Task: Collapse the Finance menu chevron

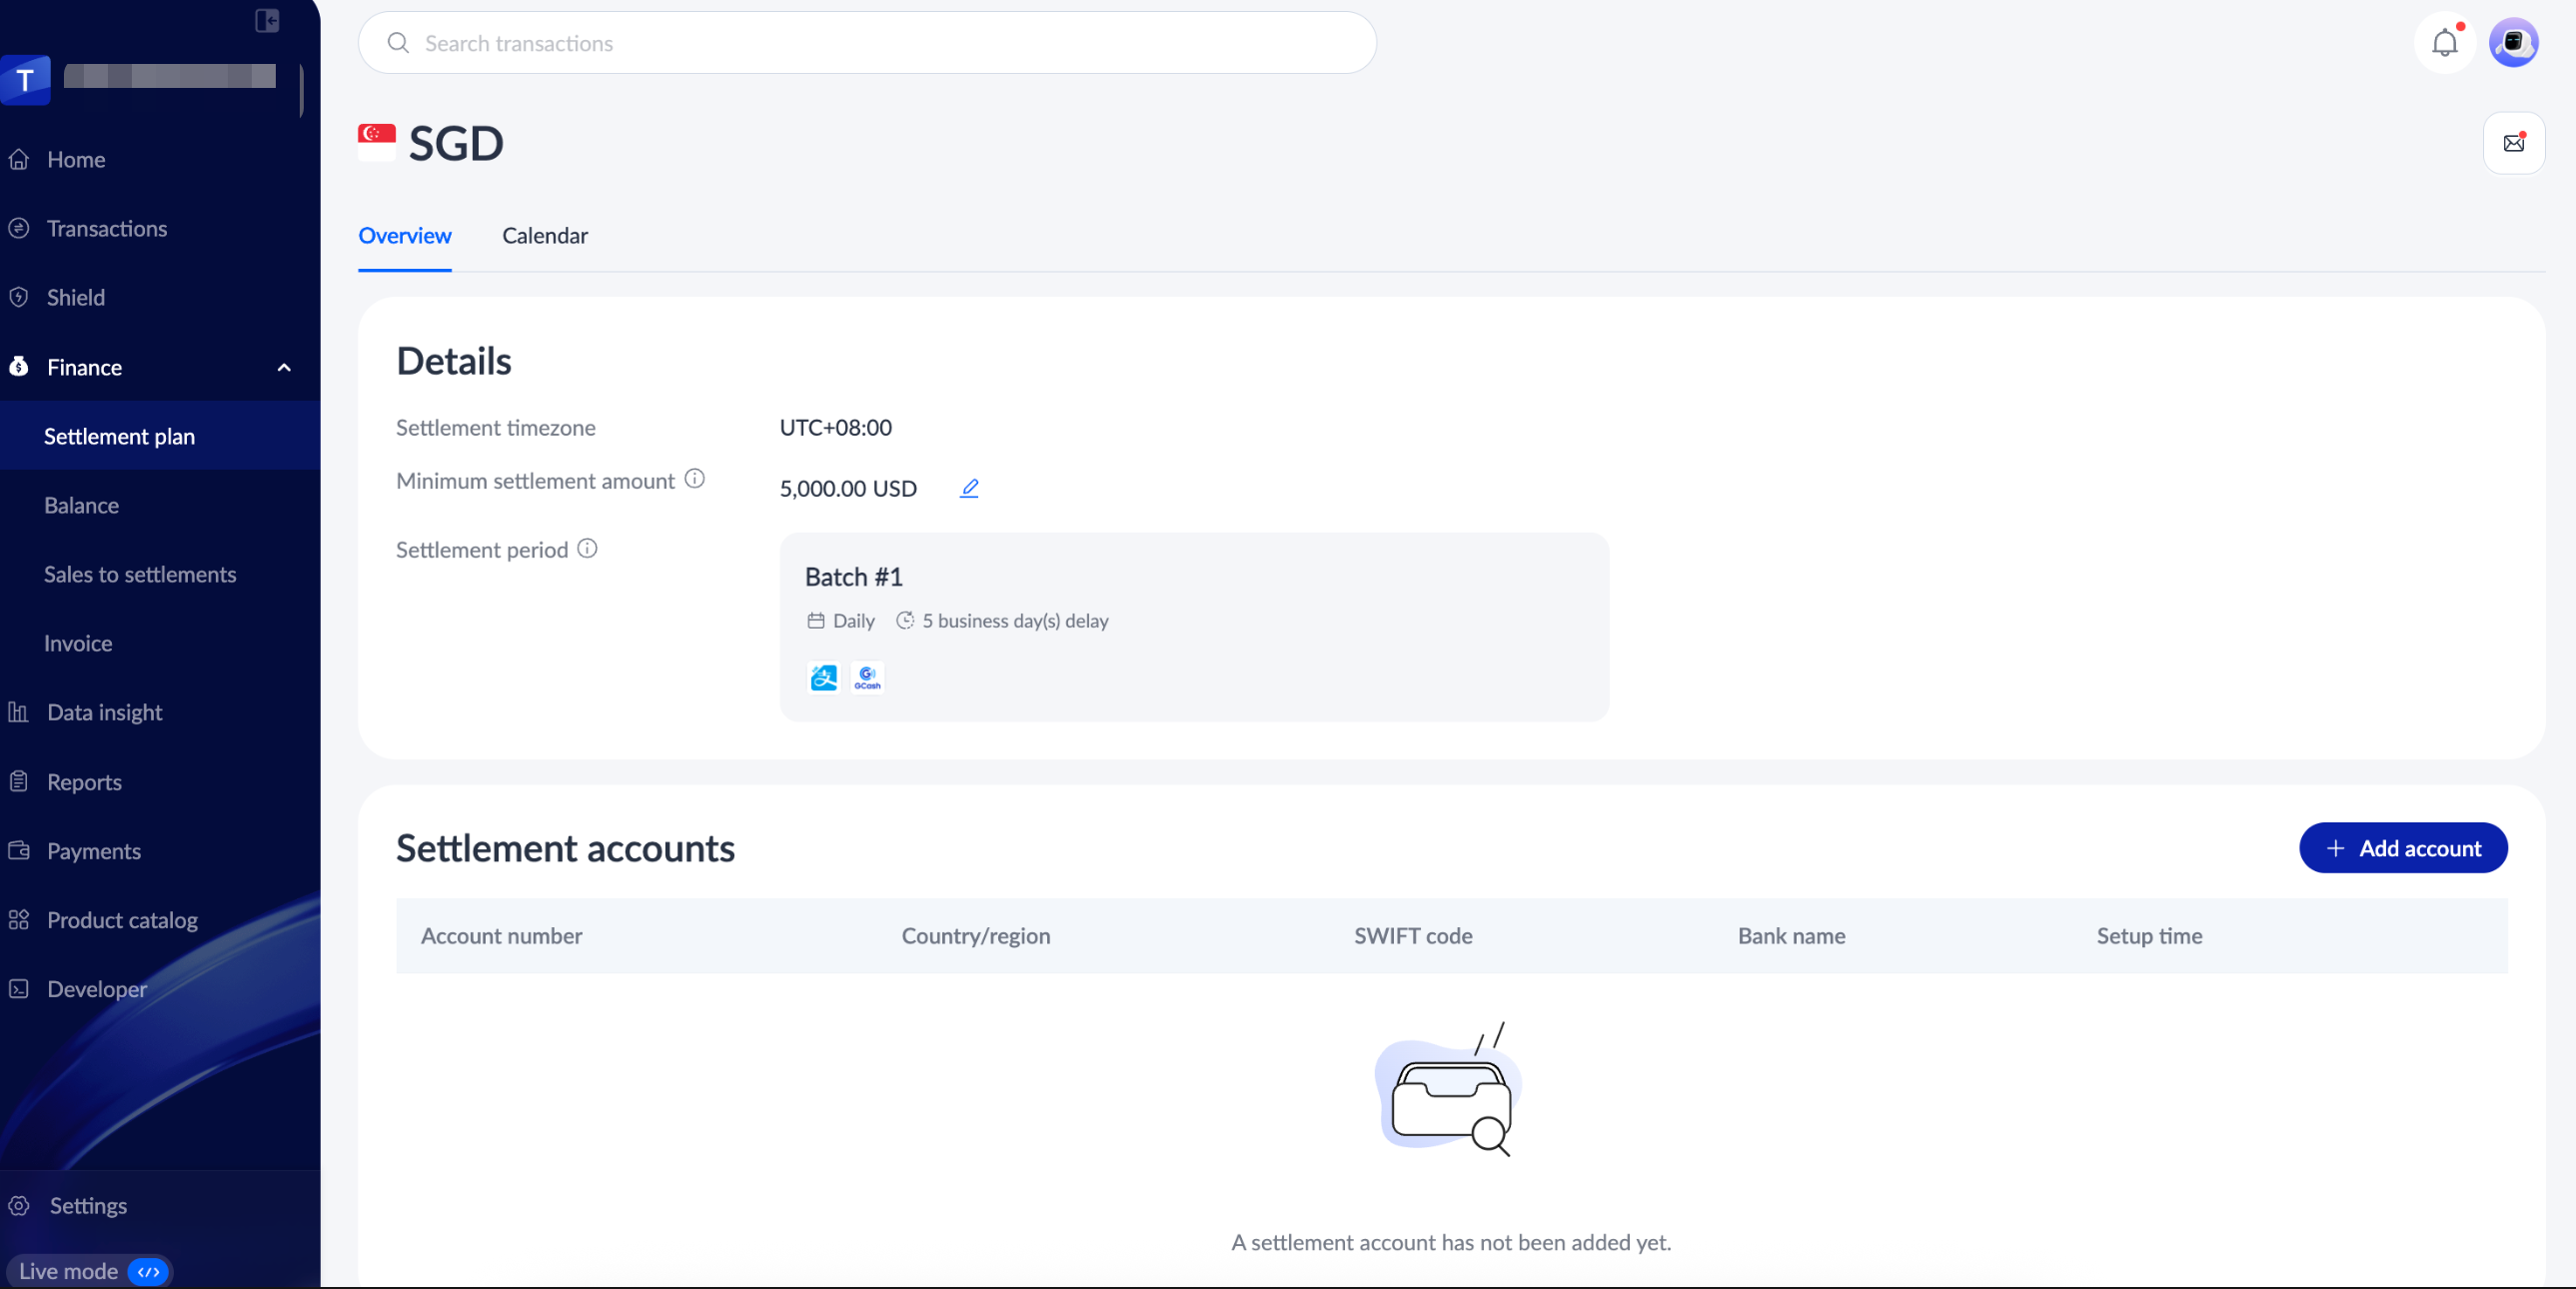Action: [284, 367]
